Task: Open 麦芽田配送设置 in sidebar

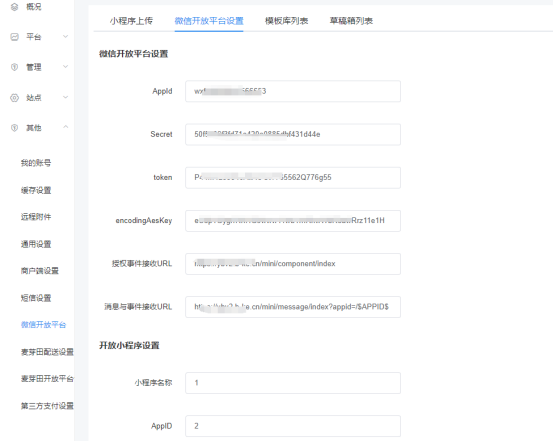Action: [x=47, y=352]
